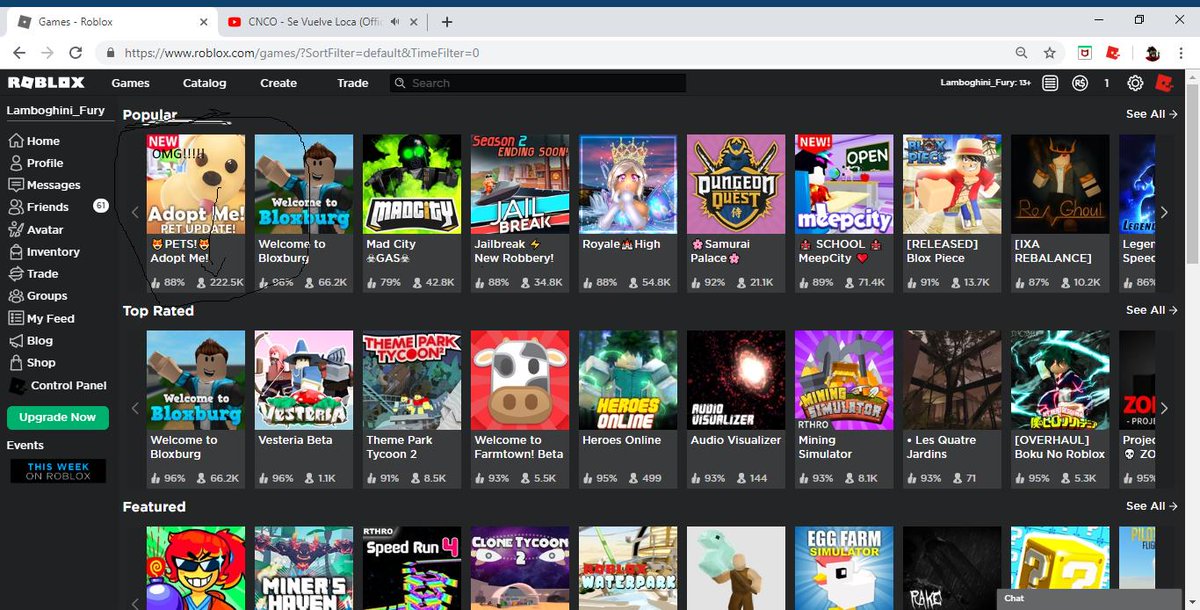The image size is (1200, 610).
Task: Open Audio Visualizer game thumbnail
Action: point(736,379)
